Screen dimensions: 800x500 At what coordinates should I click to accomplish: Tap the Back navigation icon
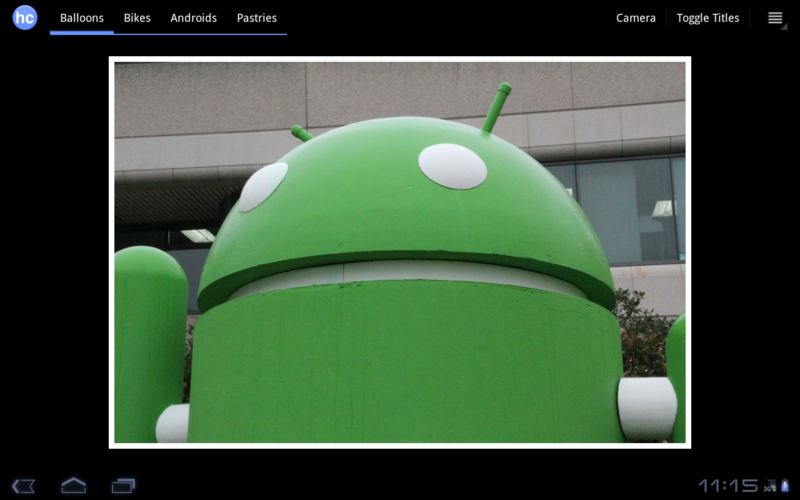pyautogui.click(x=23, y=485)
